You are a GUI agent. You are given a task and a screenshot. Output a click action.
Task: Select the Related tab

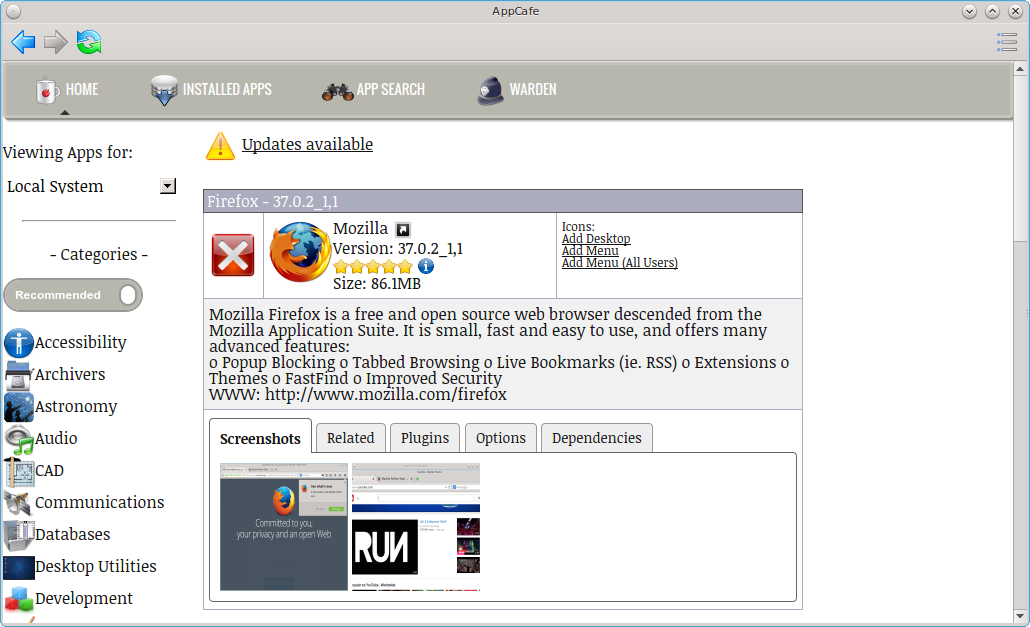tap(351, 438)
